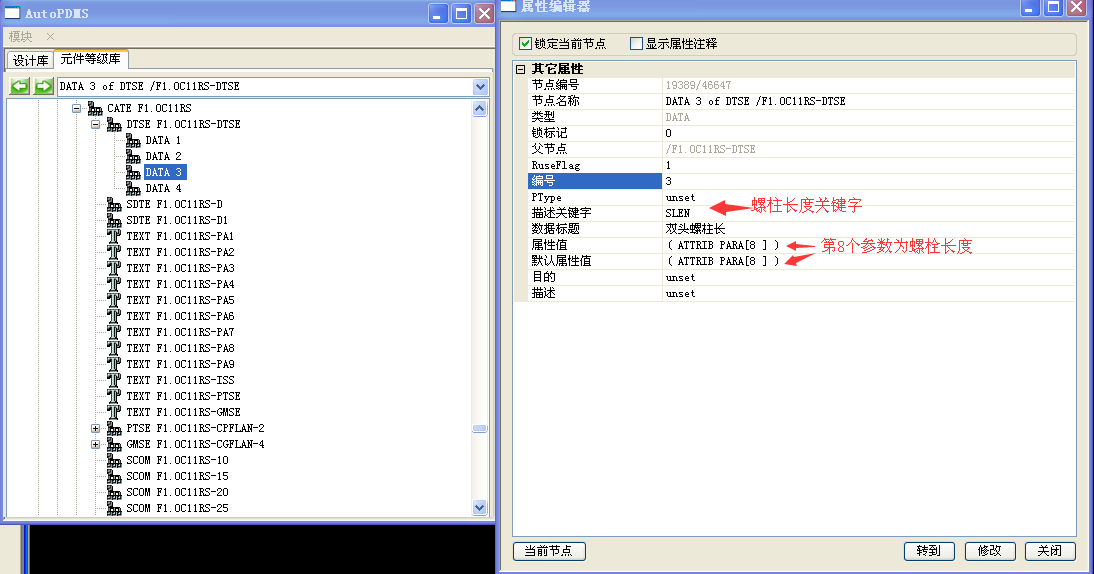Click the GMSE F1.0C11RS-CGFLAN-4 node icon
Viewport: 1094px width, 574px height.
pos(114,444)
